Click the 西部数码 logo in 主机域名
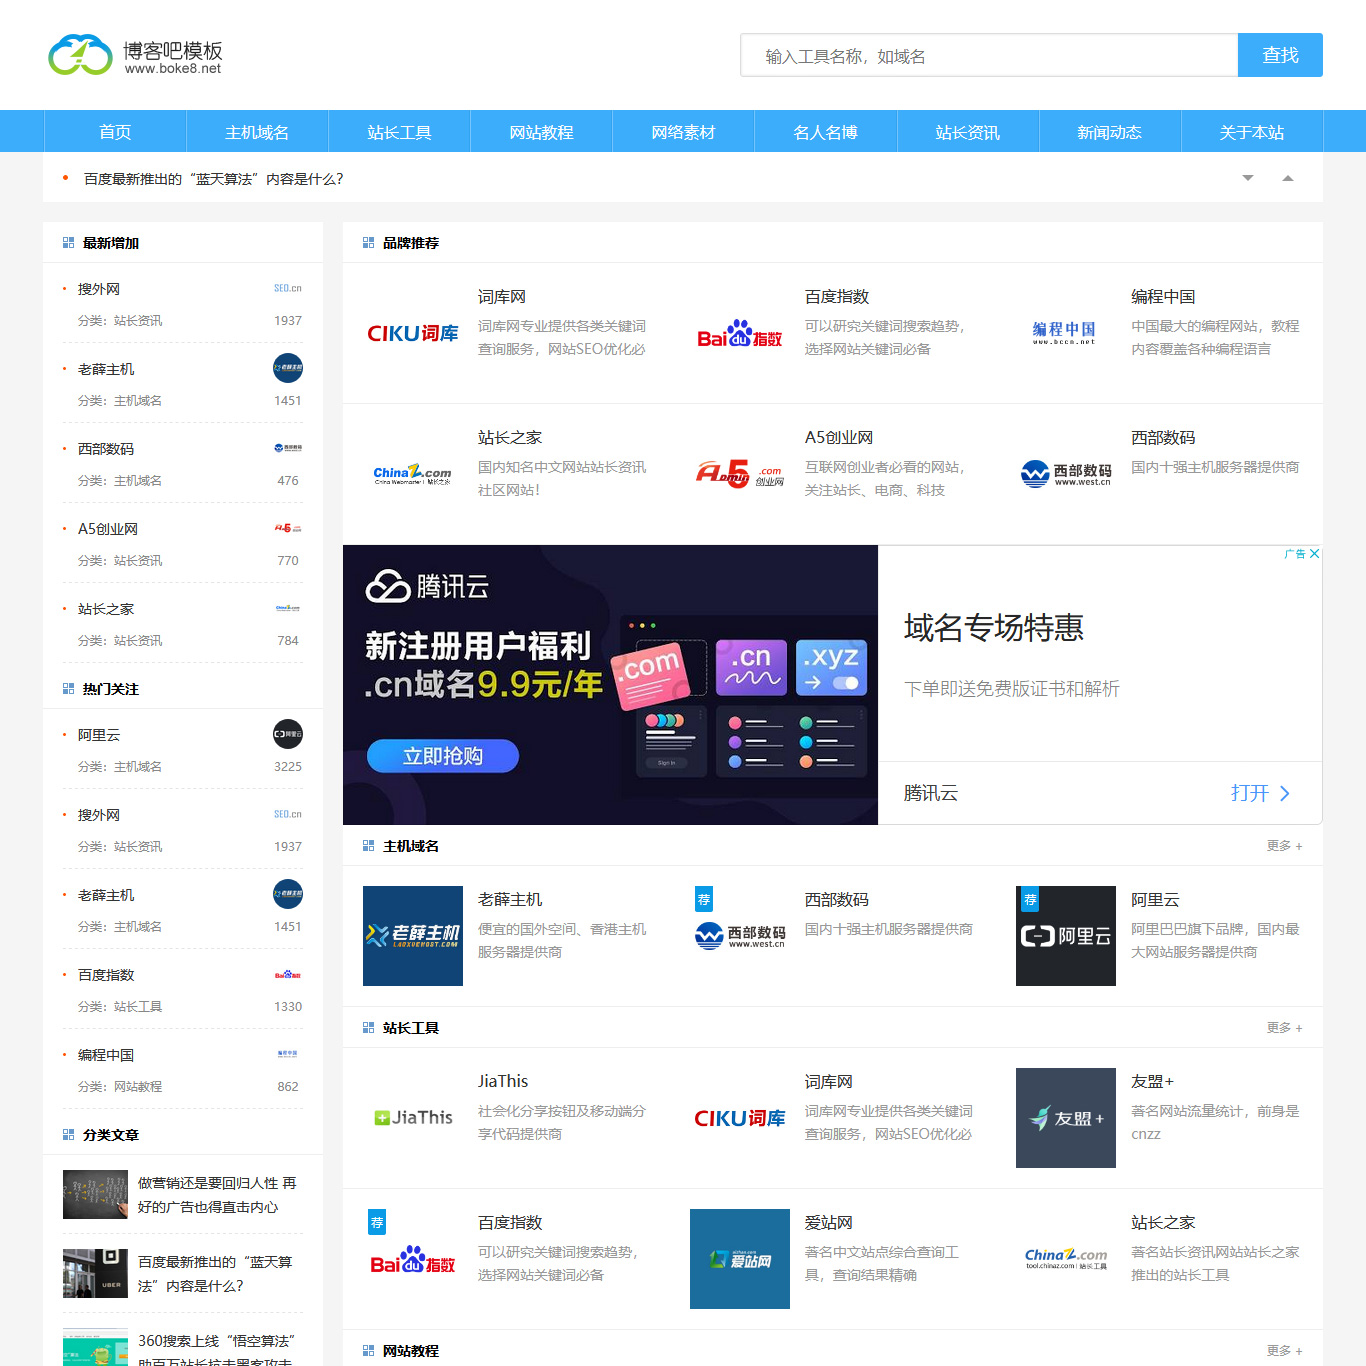 pos(740,936)
